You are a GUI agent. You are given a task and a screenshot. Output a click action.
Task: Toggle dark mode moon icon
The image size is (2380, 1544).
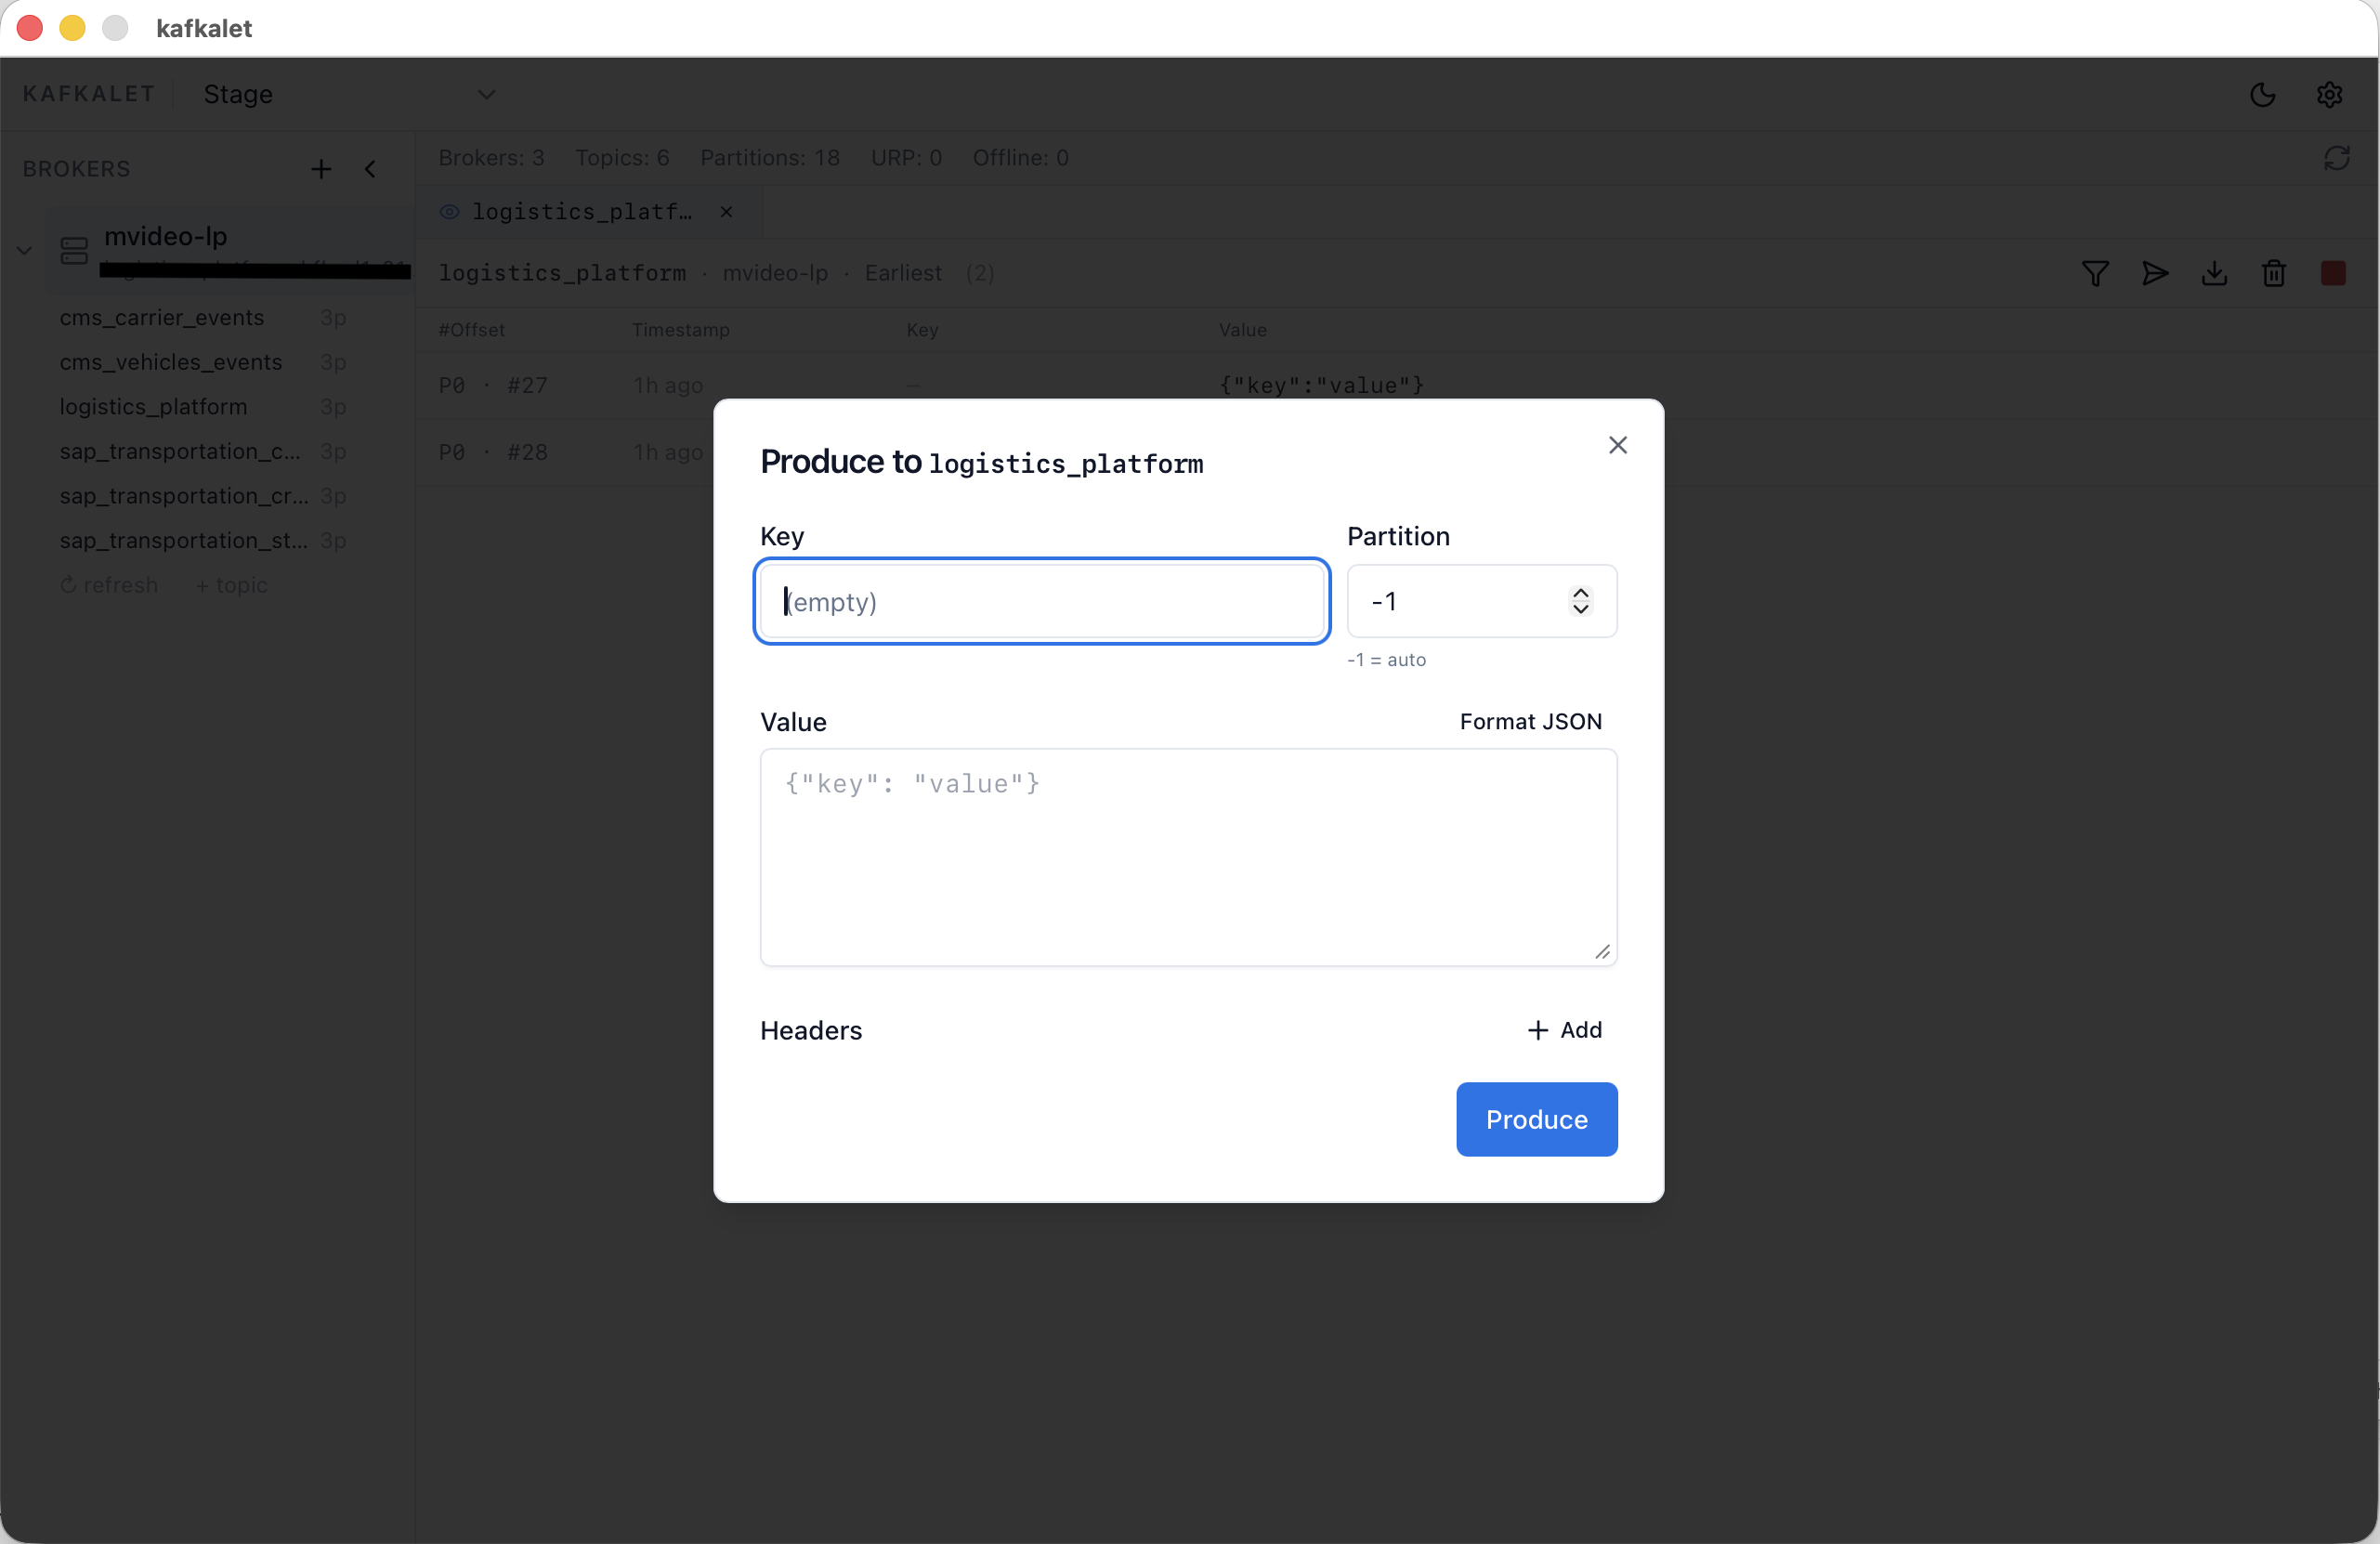[2262, 94]
